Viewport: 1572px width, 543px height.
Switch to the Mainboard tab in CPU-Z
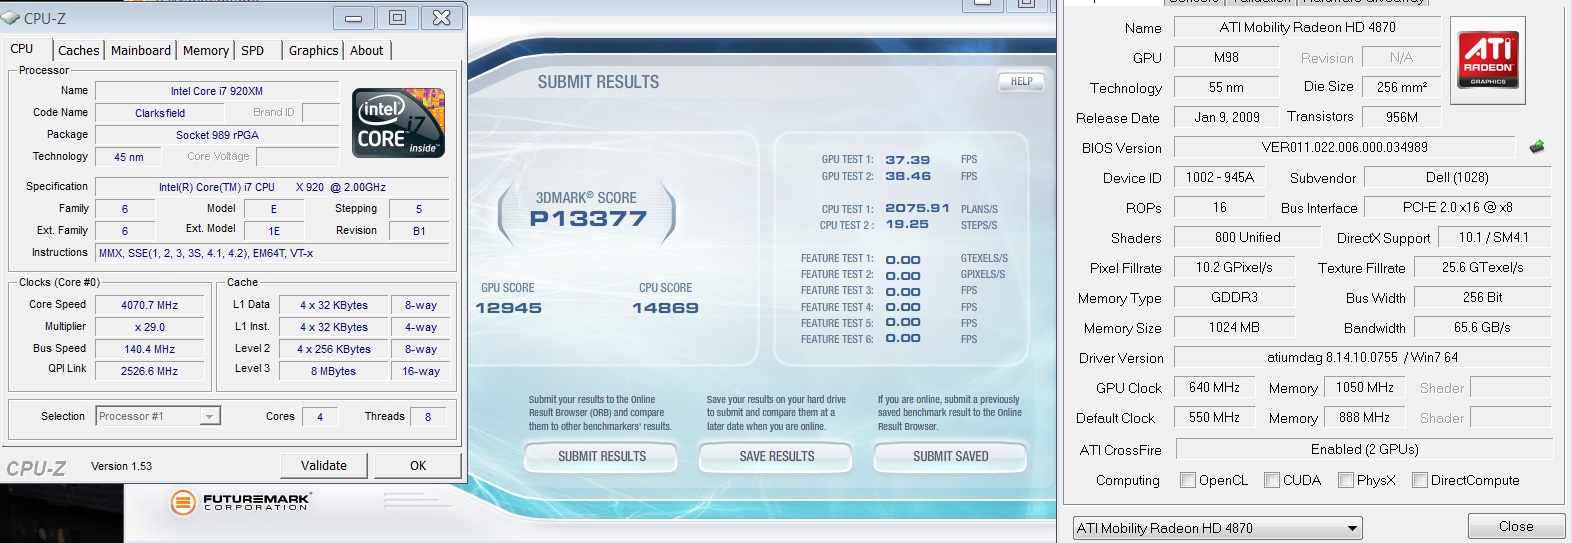141,50
